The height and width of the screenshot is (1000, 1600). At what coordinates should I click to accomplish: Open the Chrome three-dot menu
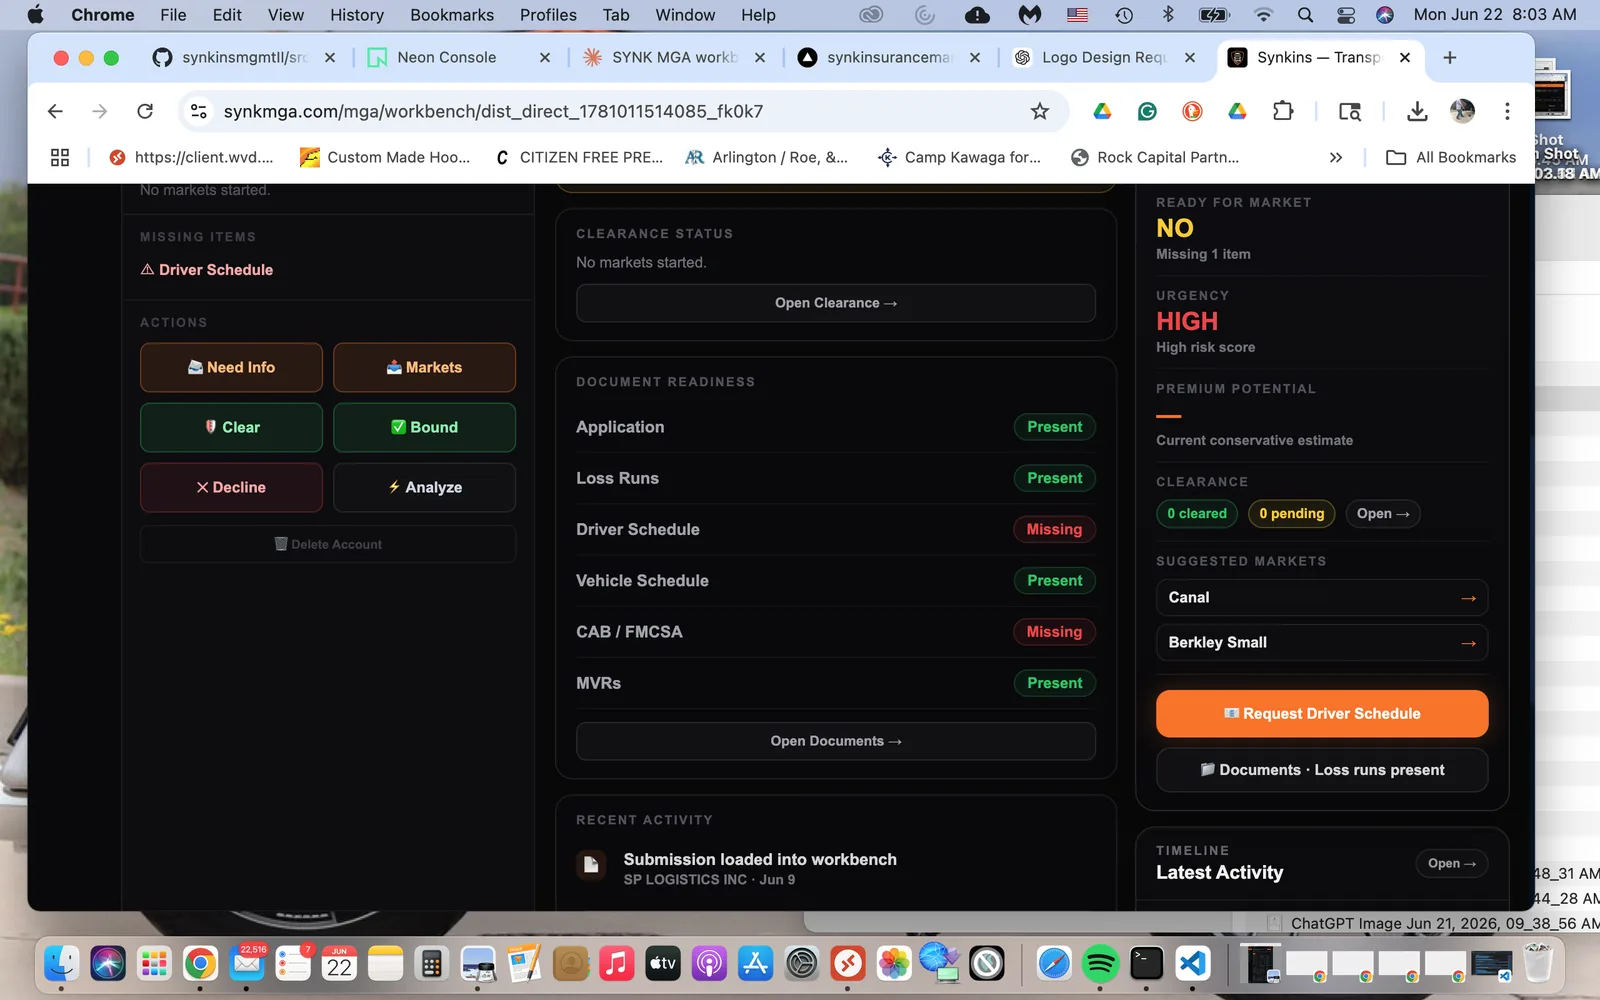pos(1507,111)
